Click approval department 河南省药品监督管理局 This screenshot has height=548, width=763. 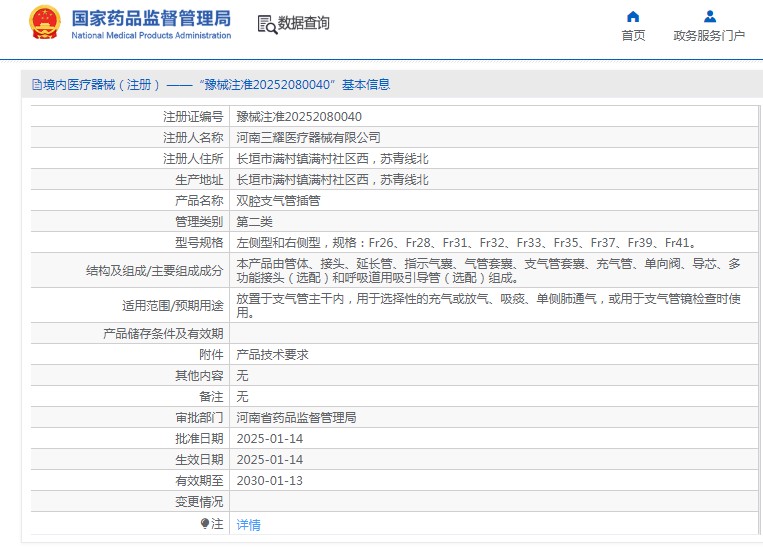click(x=296, y=417)
